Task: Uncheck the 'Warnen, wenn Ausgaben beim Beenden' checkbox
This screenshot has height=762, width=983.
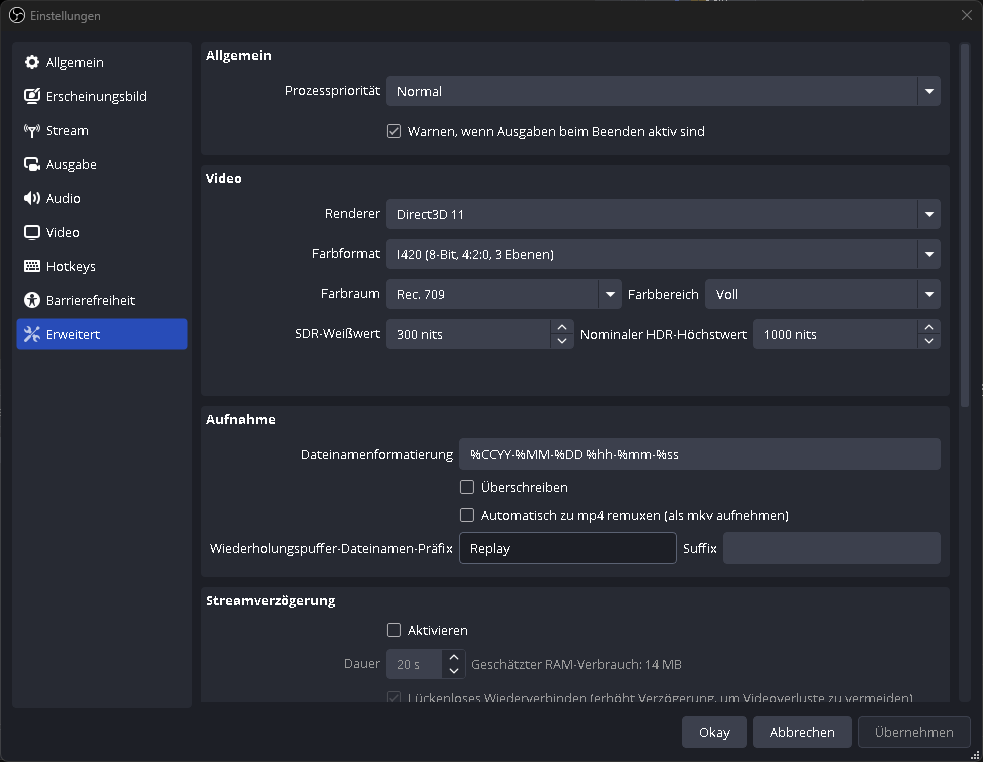Action: 394,131
